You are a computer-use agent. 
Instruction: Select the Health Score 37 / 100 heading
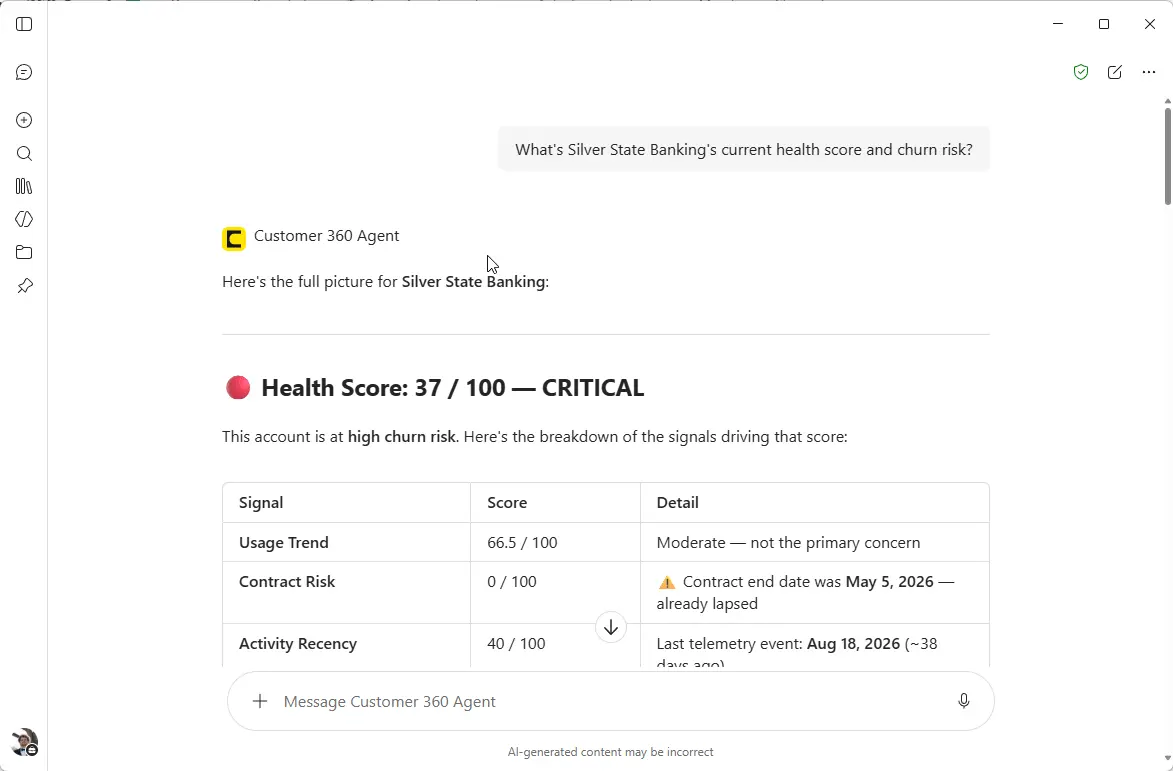452,388
